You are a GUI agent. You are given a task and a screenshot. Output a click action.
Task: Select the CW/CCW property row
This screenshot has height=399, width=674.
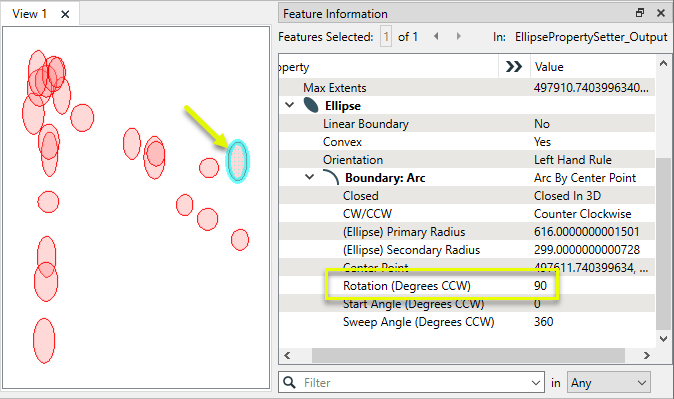(x=467, y=214)
